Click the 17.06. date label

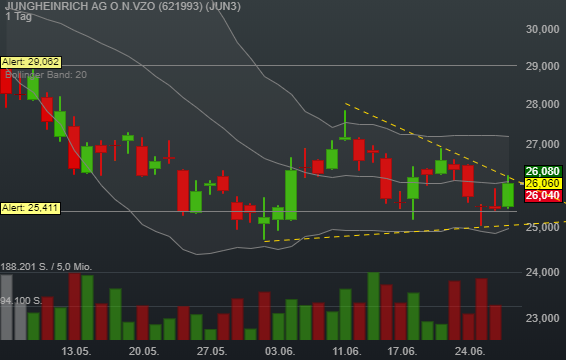coord(402,351)
